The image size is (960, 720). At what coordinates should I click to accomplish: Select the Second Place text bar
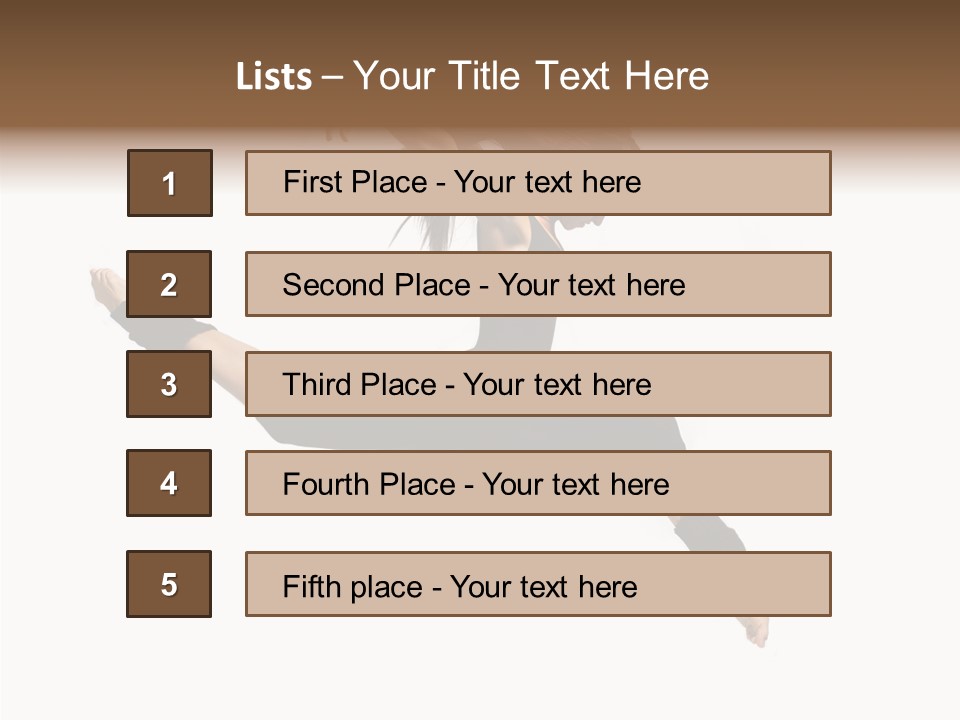(538, 284)
